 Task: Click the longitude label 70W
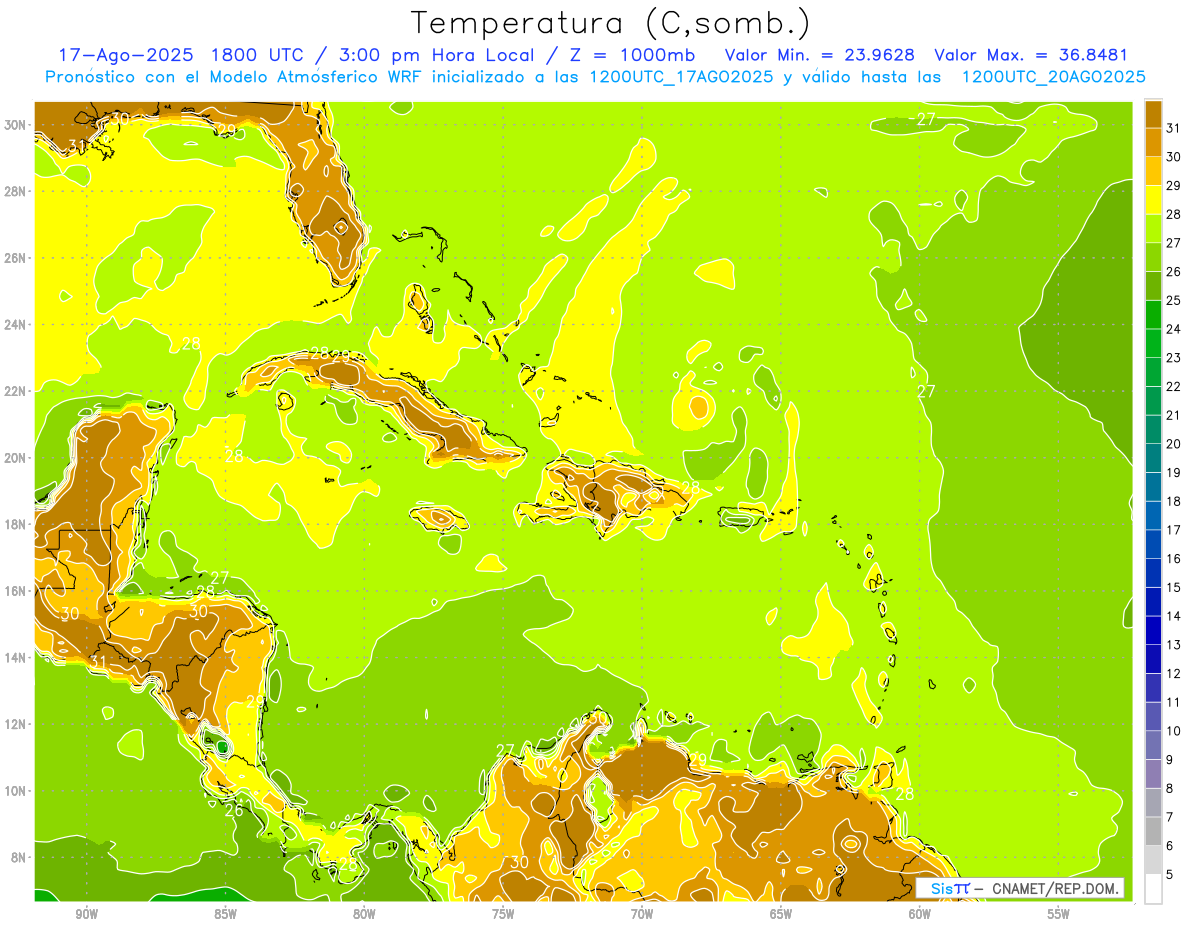[x=642, y=914]
